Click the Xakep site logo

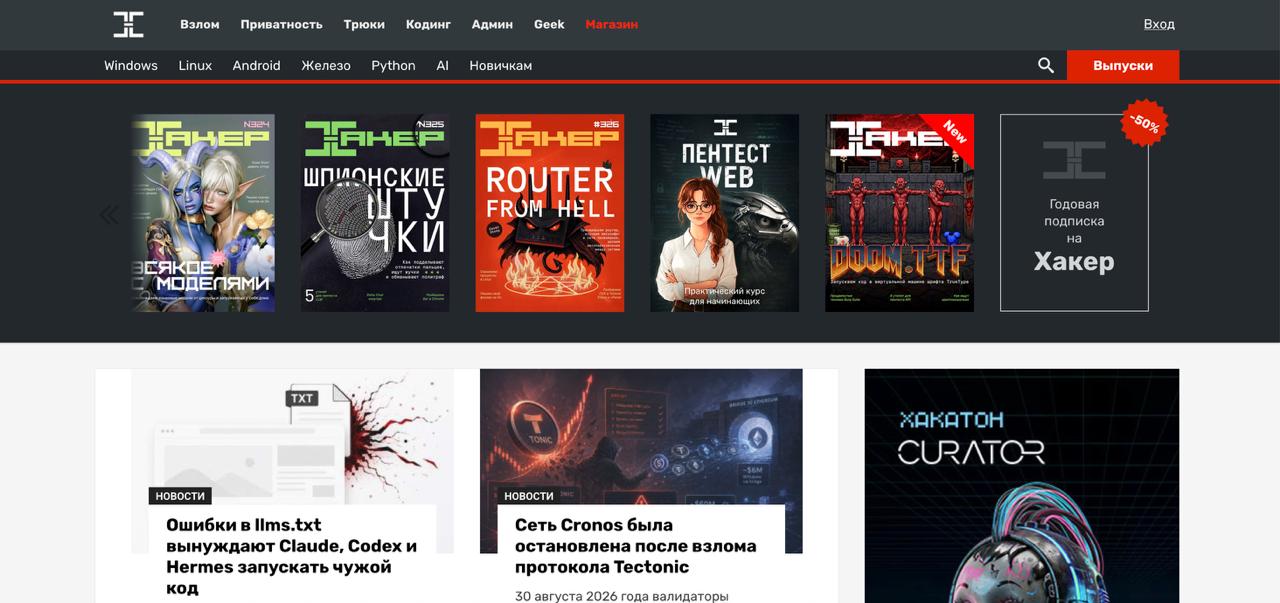click(x=128, y=24)
